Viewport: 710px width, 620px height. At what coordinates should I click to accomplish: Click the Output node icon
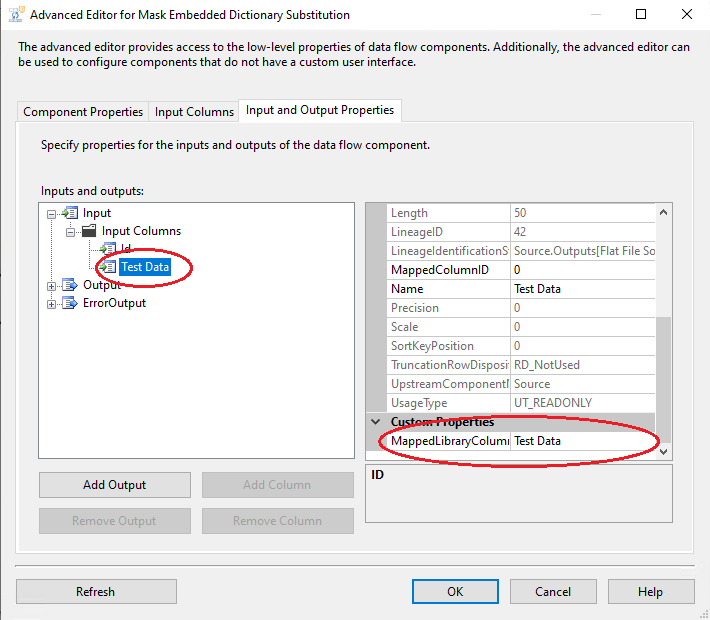[70, 285]
